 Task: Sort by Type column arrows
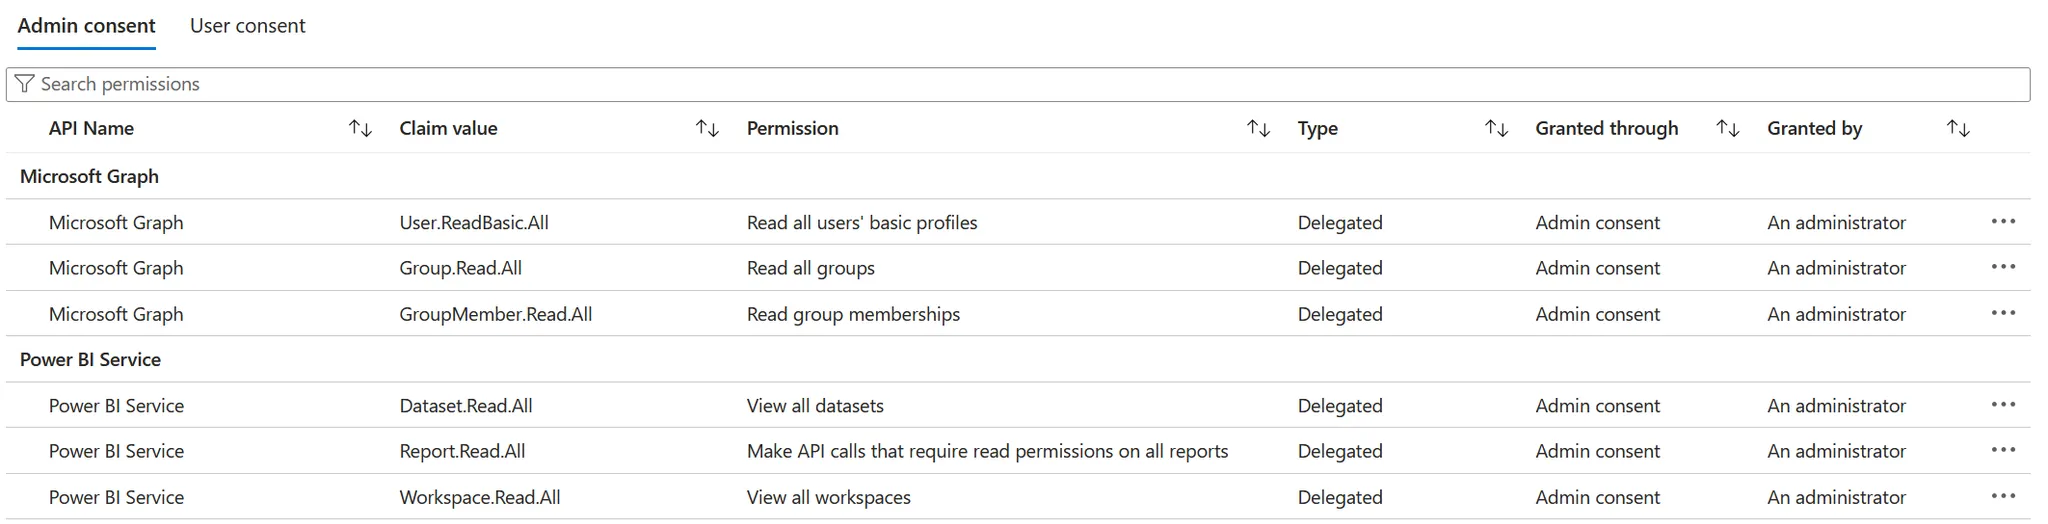click(1496, 129)
